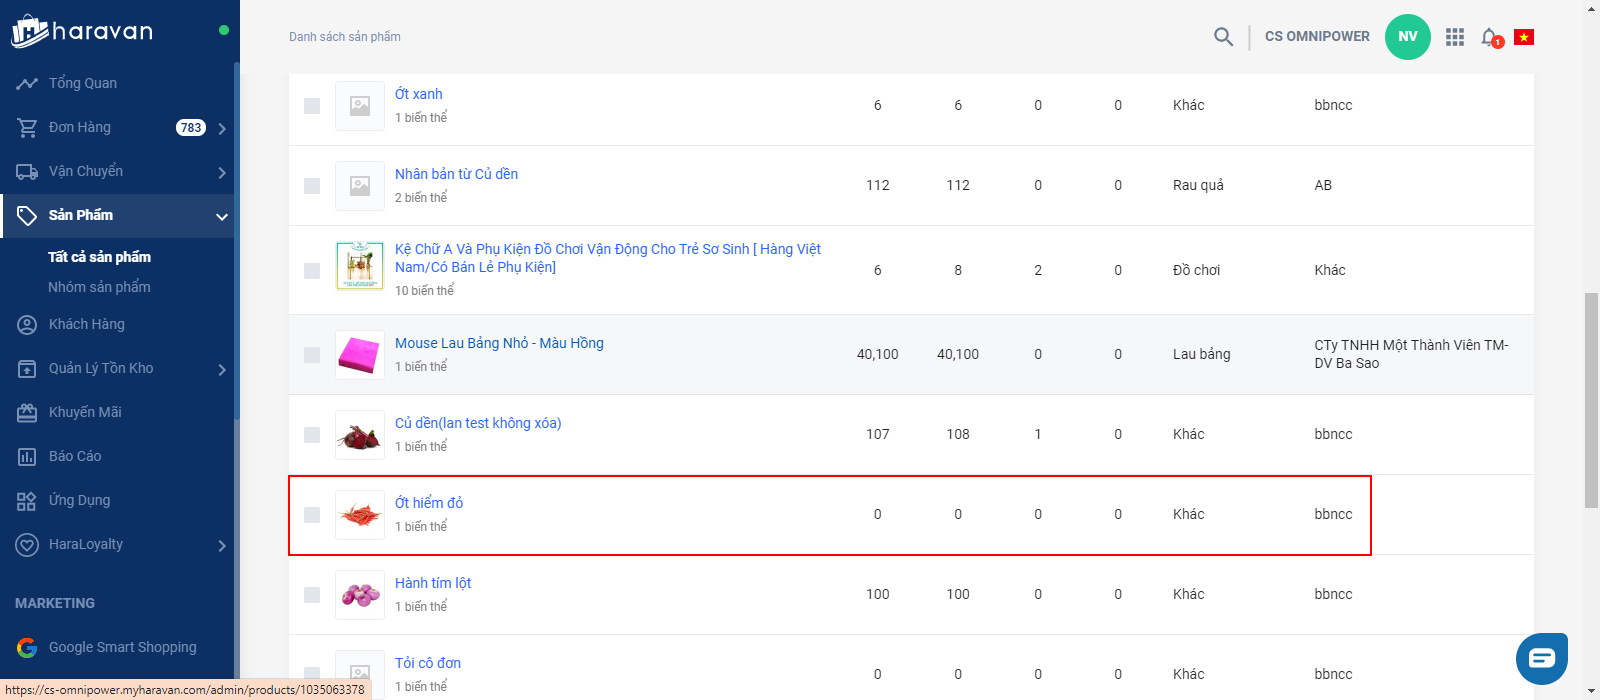Open the Mouse Lau Bảng Nhỏ product link

pyautogui.click(x=499, y=343)
